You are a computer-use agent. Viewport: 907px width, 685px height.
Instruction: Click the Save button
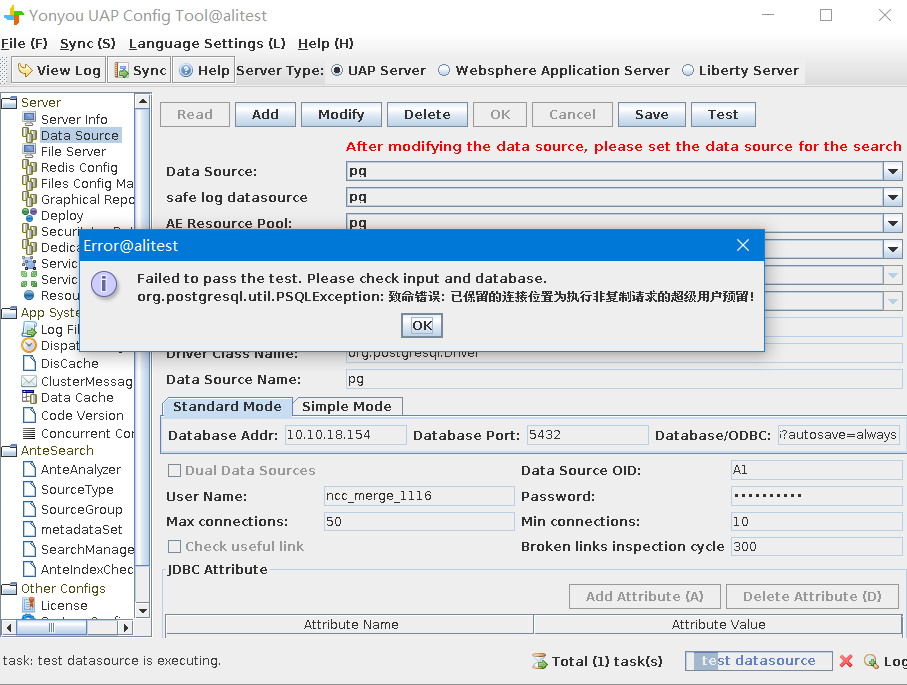tap(652, 115)
